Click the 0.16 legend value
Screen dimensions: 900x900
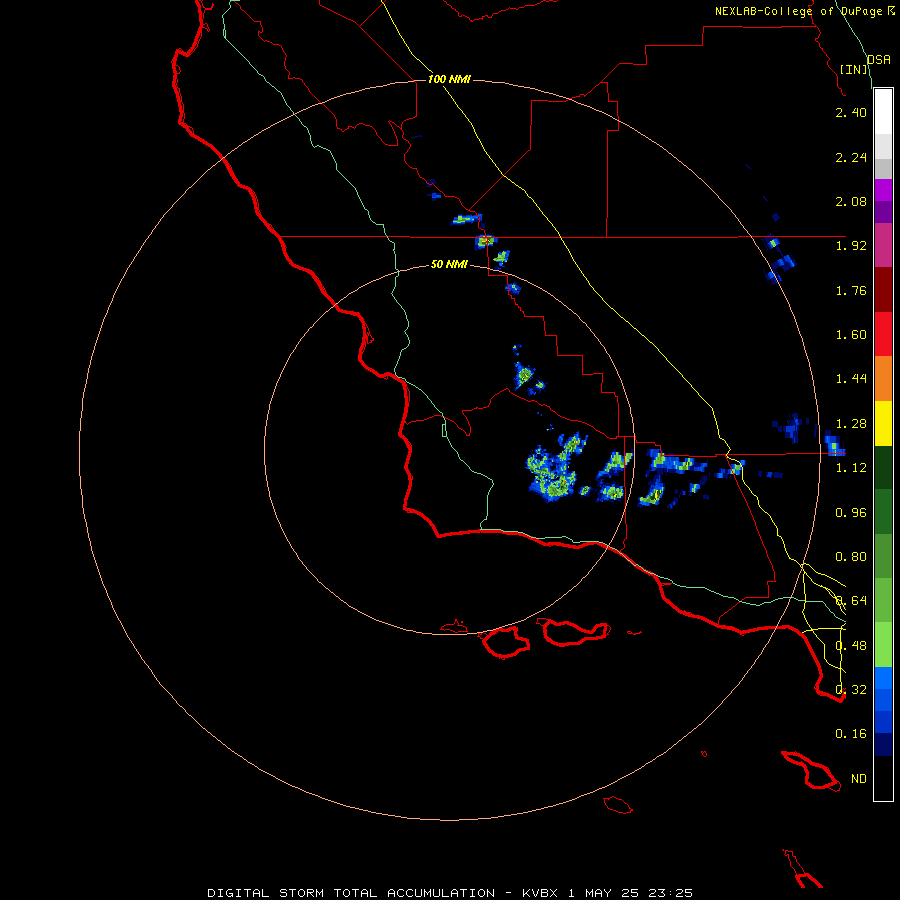click(x=851, y=734)
